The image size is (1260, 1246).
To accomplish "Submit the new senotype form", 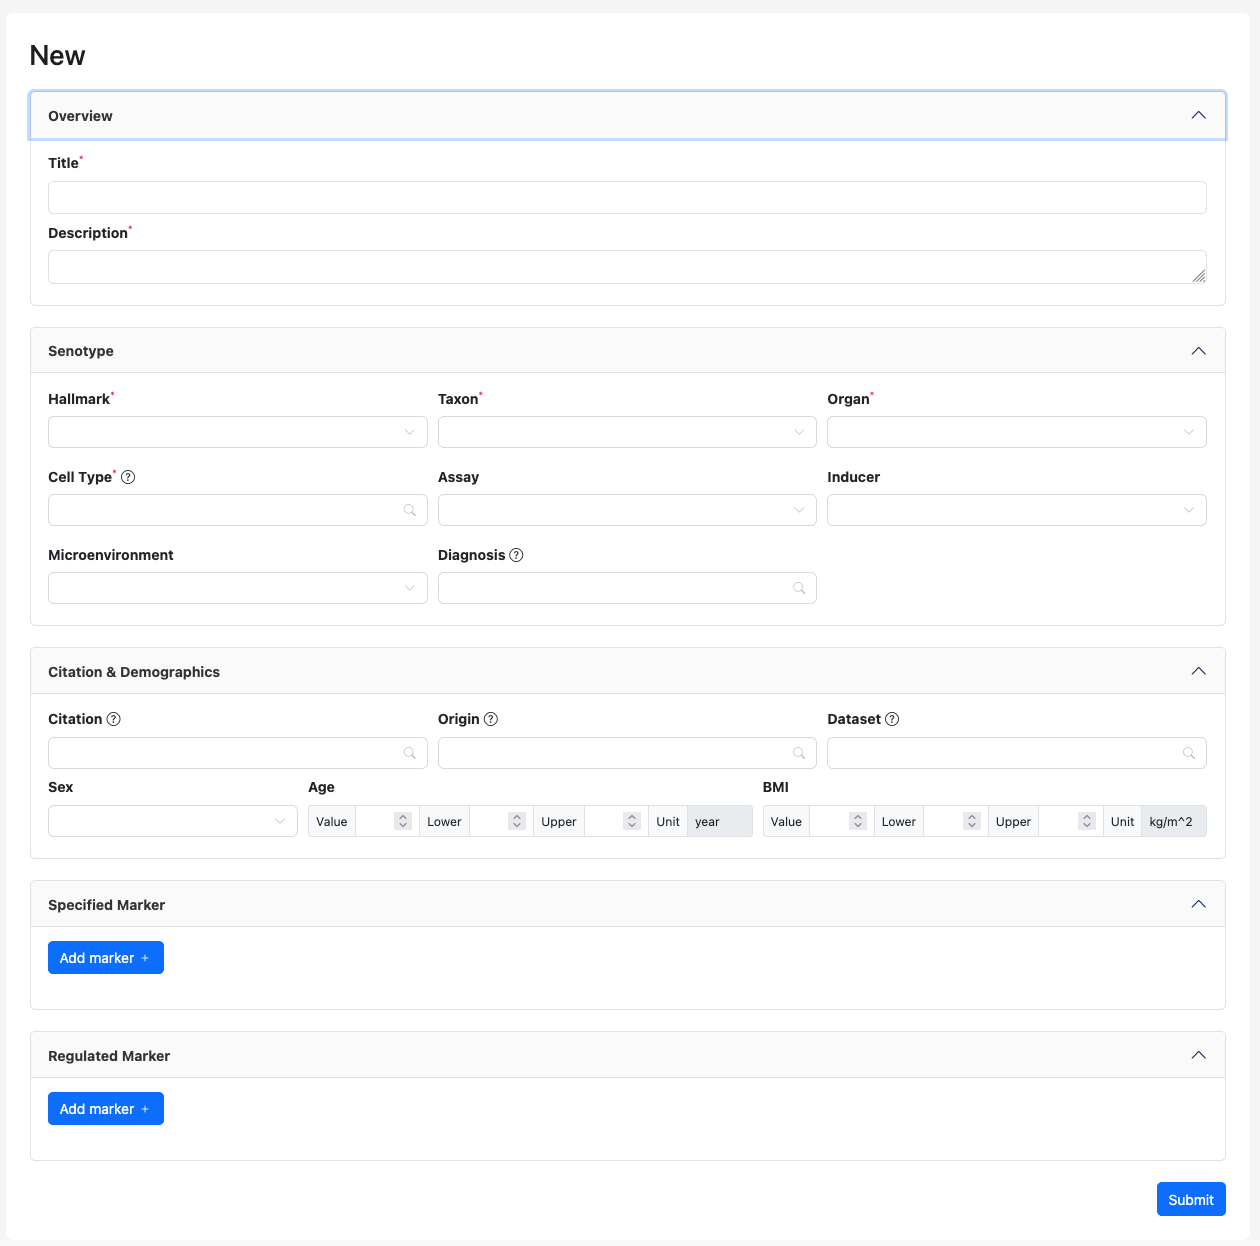I will 1191,1200.
